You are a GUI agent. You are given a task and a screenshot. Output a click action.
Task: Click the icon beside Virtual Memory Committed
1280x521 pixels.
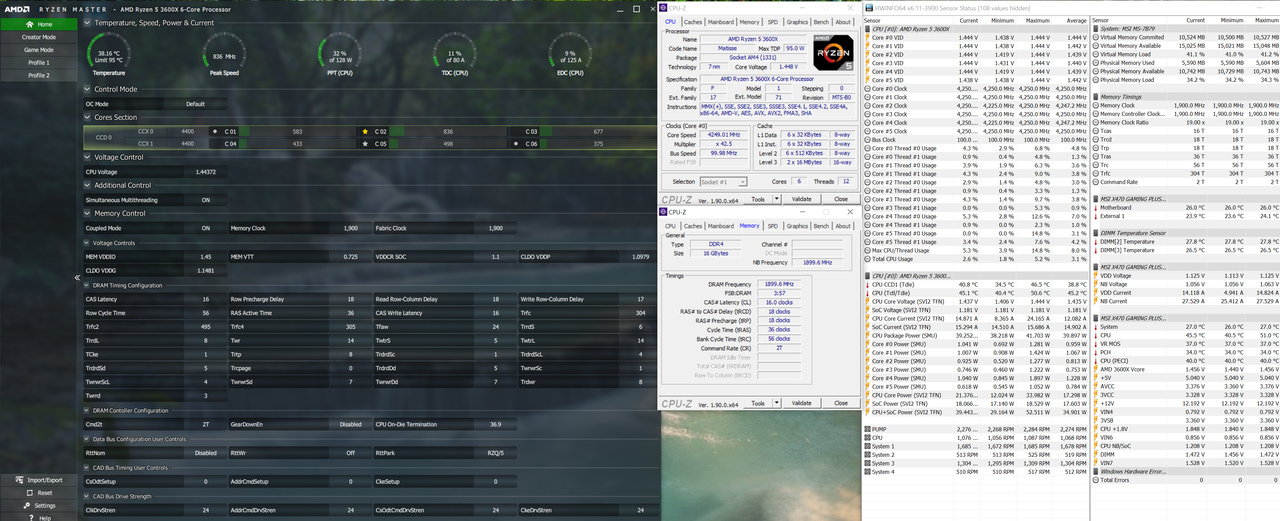[1096, 37]
